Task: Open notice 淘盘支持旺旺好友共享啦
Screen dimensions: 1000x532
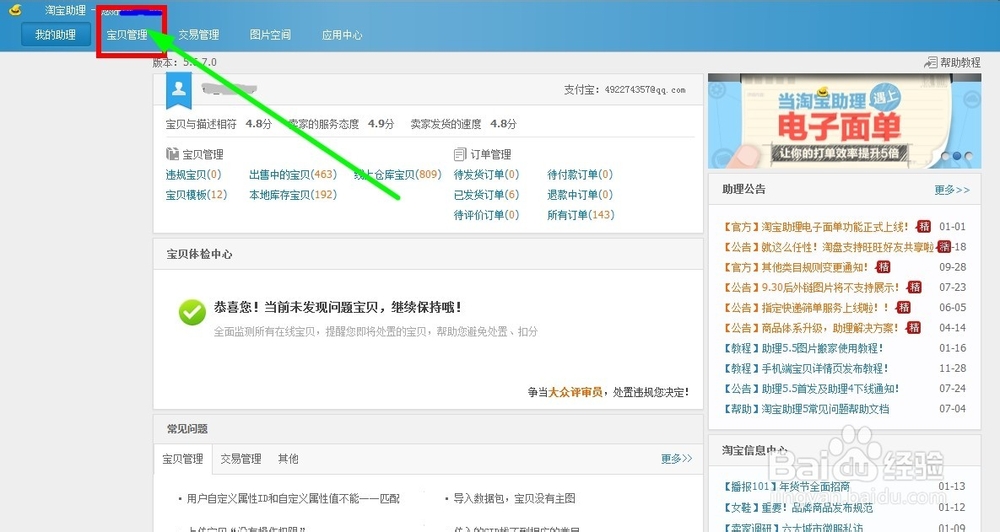Action: [828, 247]
